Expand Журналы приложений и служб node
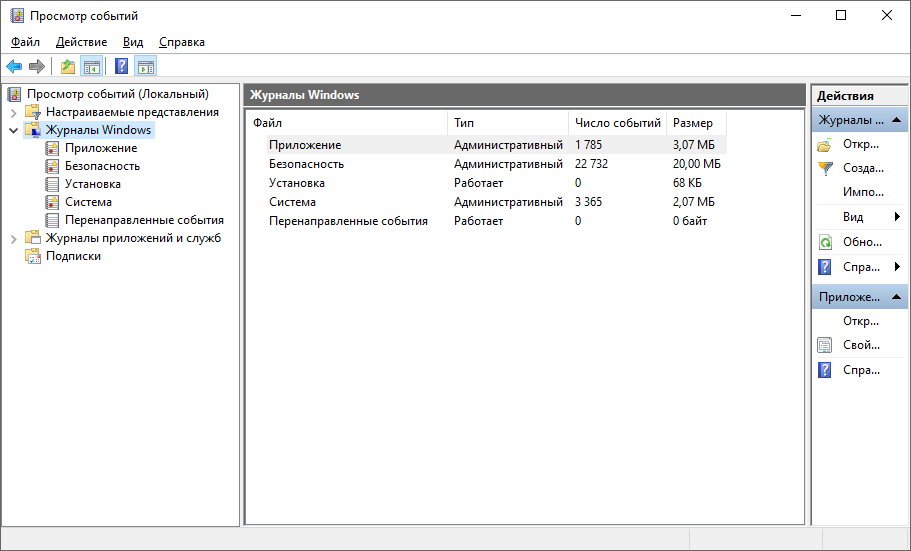The width and height of the screenshot is (911, 551). pos(14,238)
